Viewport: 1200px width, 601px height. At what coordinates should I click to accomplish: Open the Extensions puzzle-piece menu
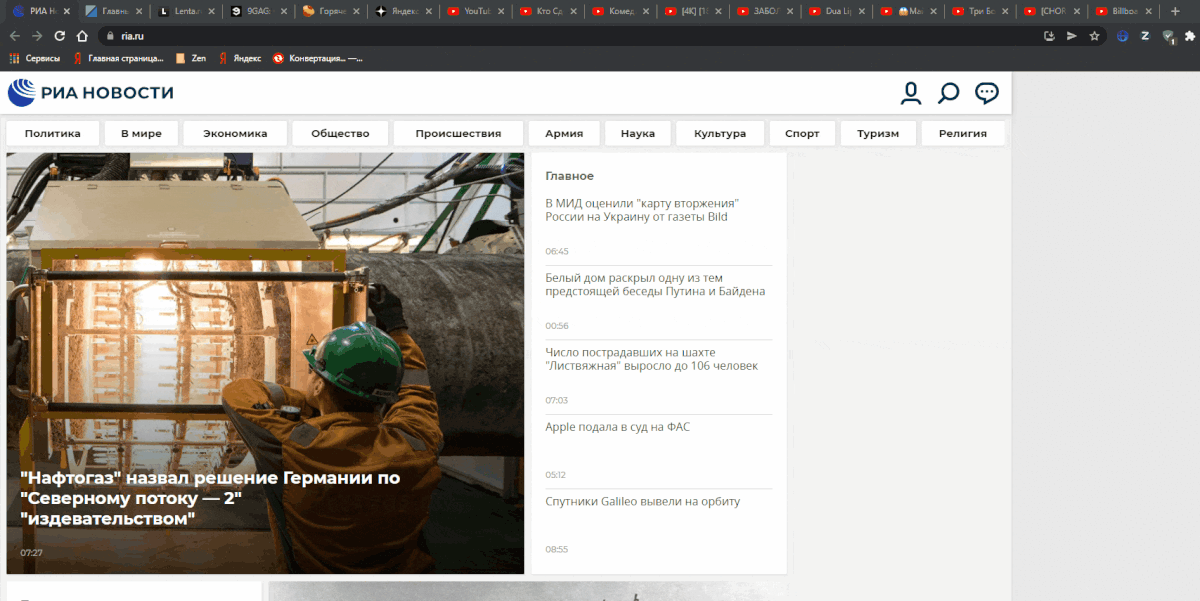click(1190, 35)
